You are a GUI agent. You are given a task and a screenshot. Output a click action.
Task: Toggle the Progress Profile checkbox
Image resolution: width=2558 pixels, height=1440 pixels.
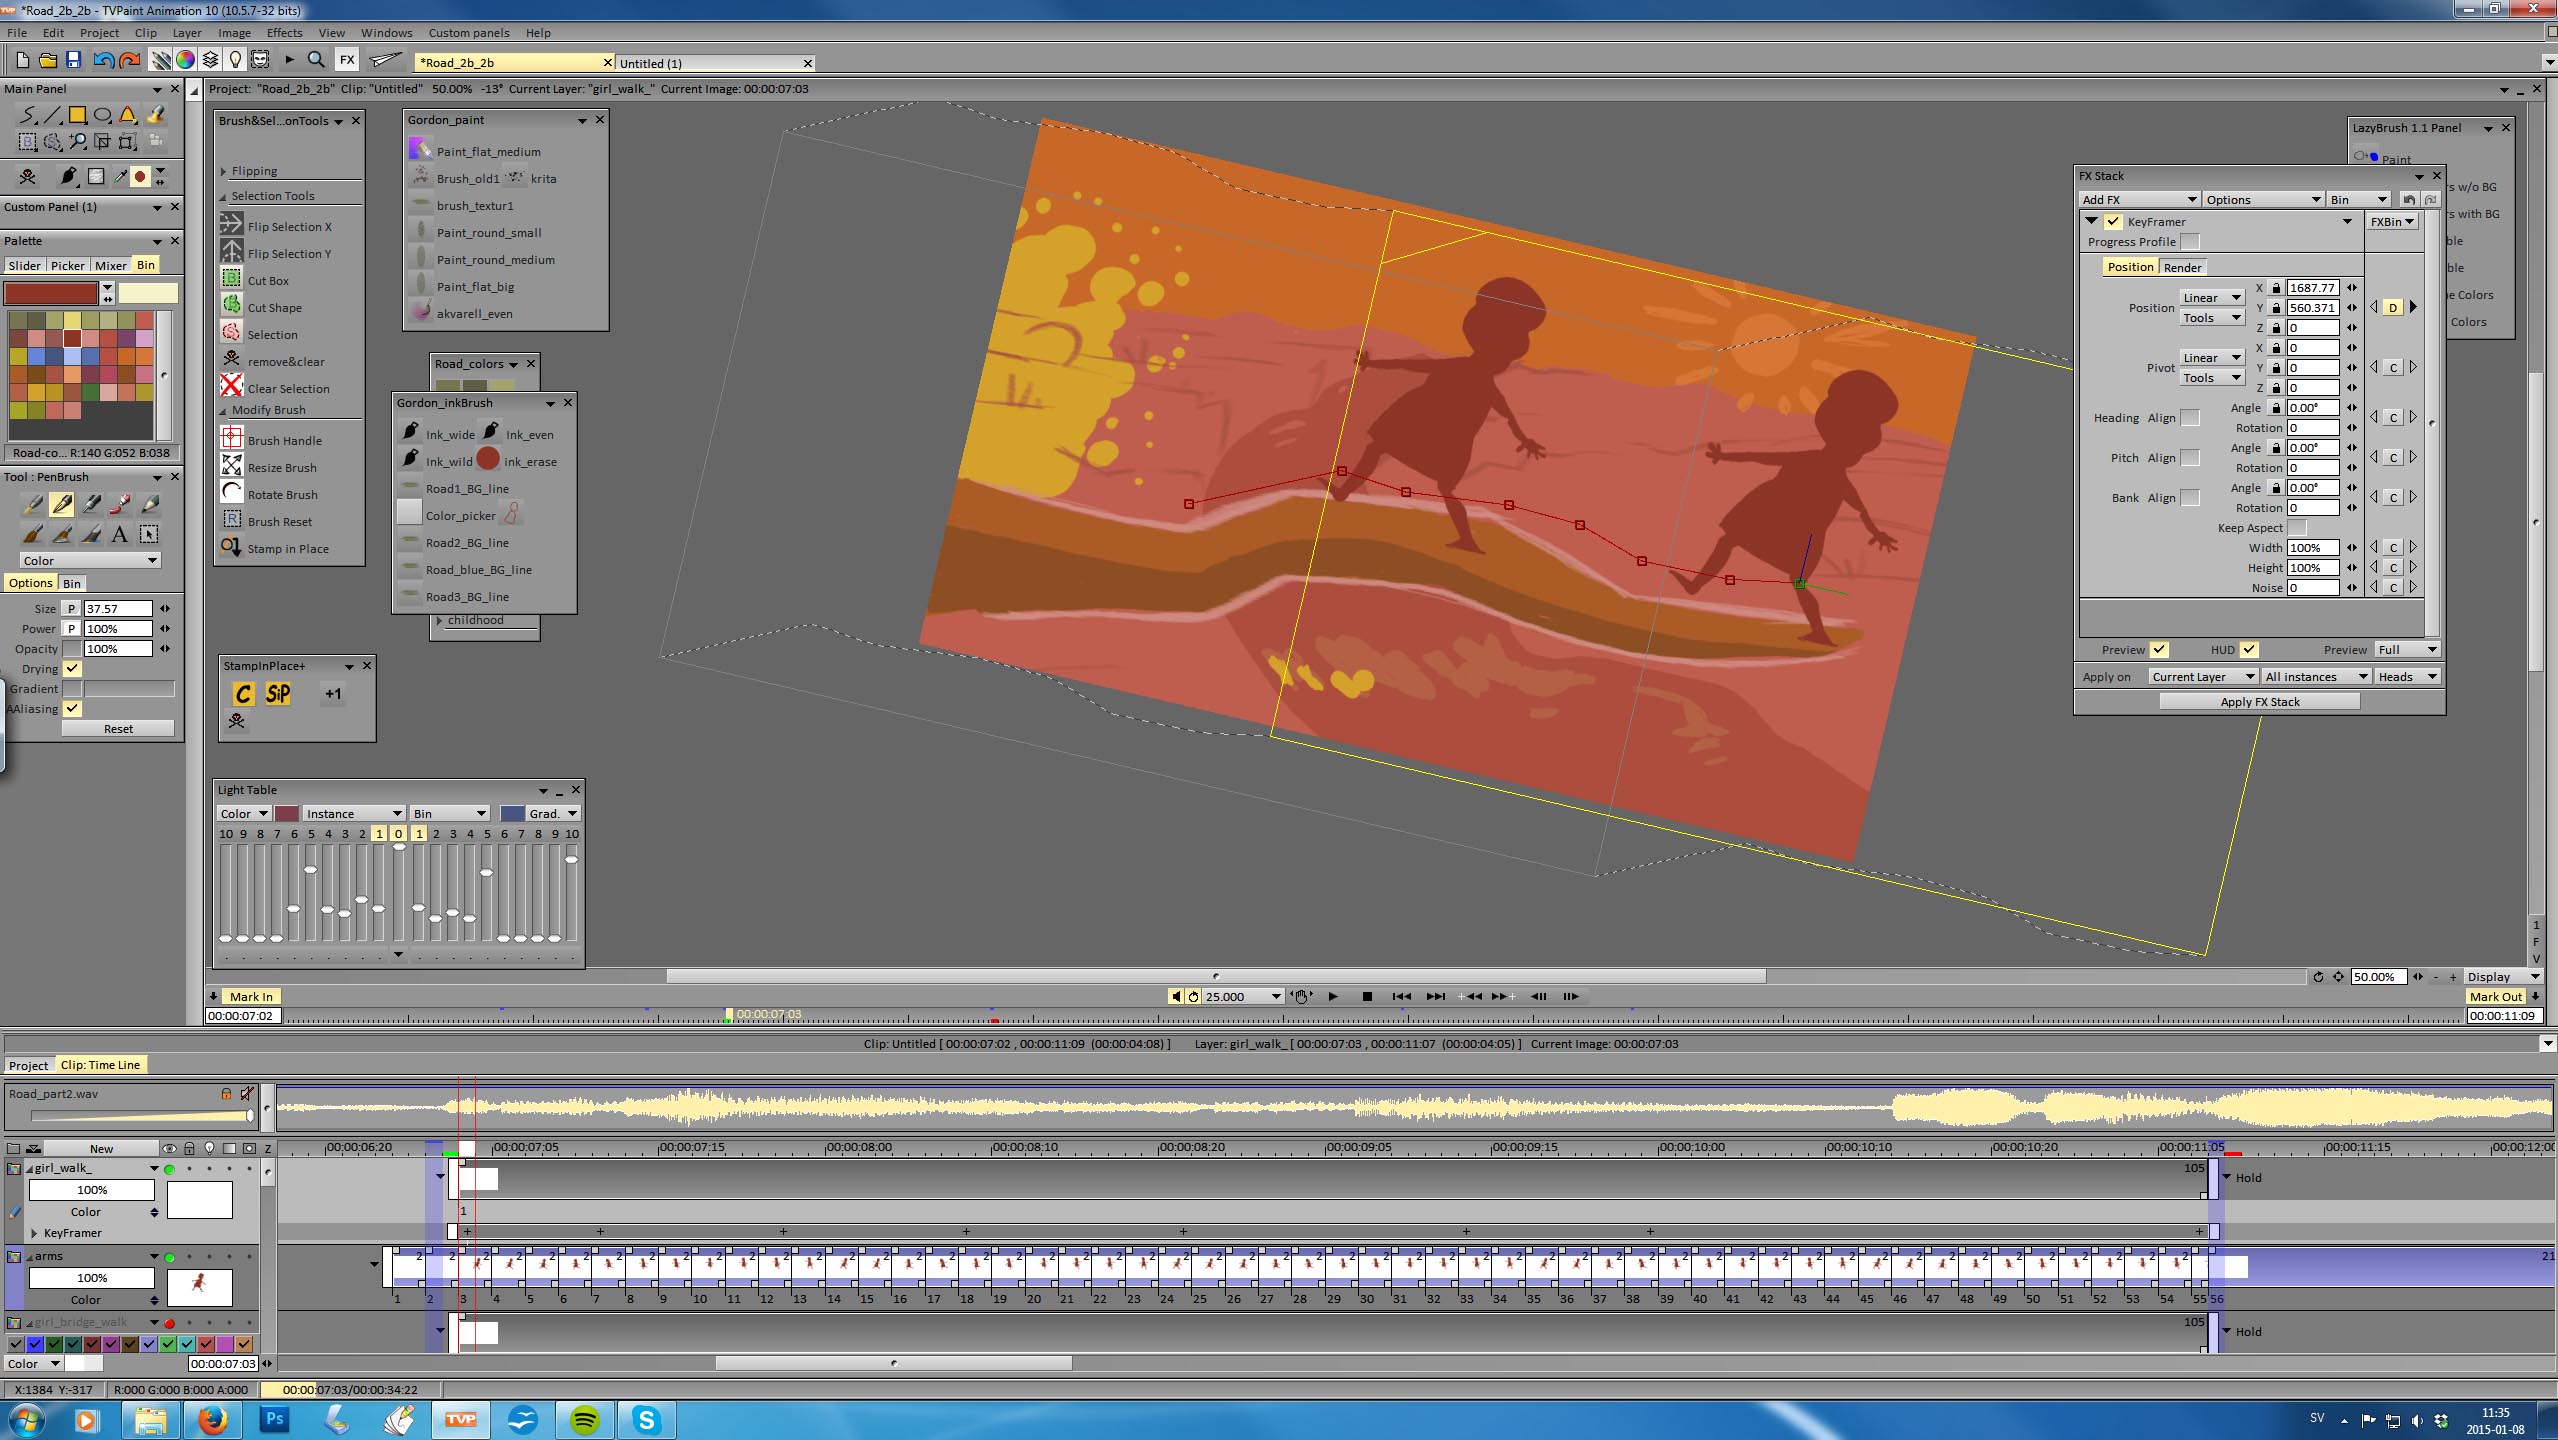[x=2189, y=242]
